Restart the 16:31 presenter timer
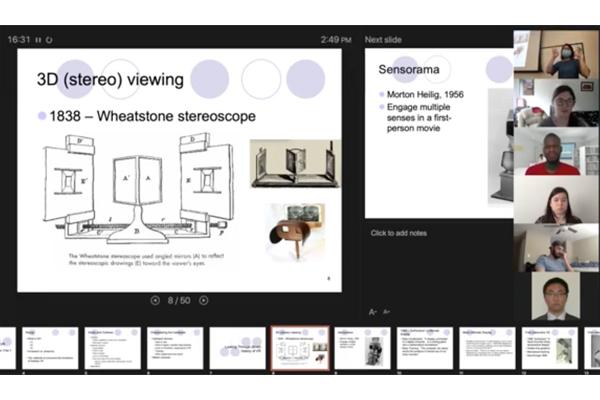Screen dimensions: 600x400 coord(49,40)
